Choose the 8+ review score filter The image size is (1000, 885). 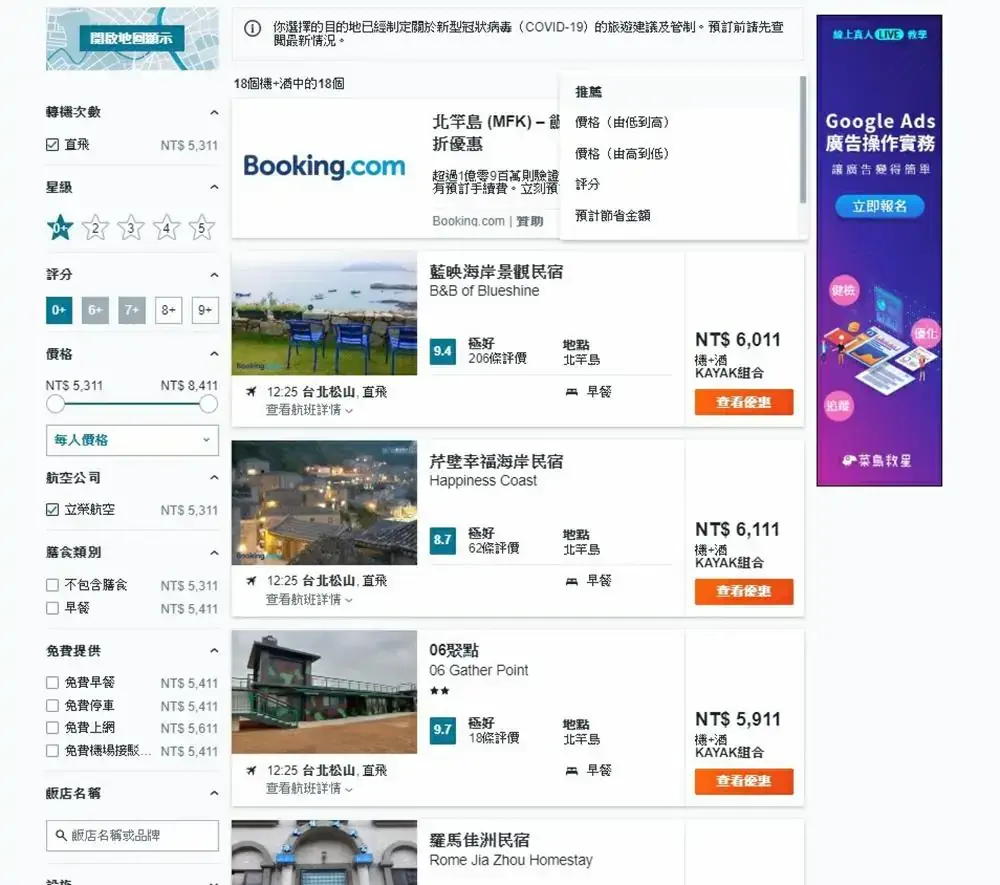click(x=169, y=310)
